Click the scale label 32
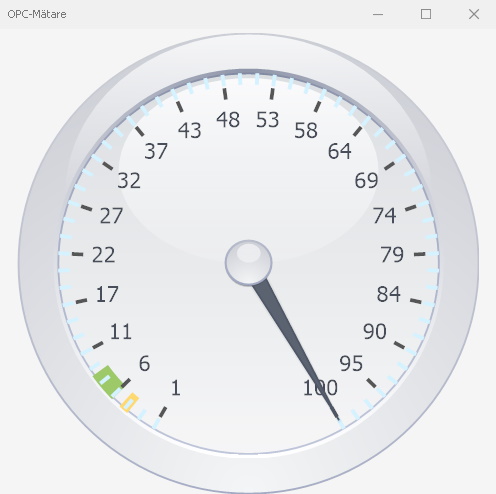Viewport: 496px width, 494px height. coord(129,181)
